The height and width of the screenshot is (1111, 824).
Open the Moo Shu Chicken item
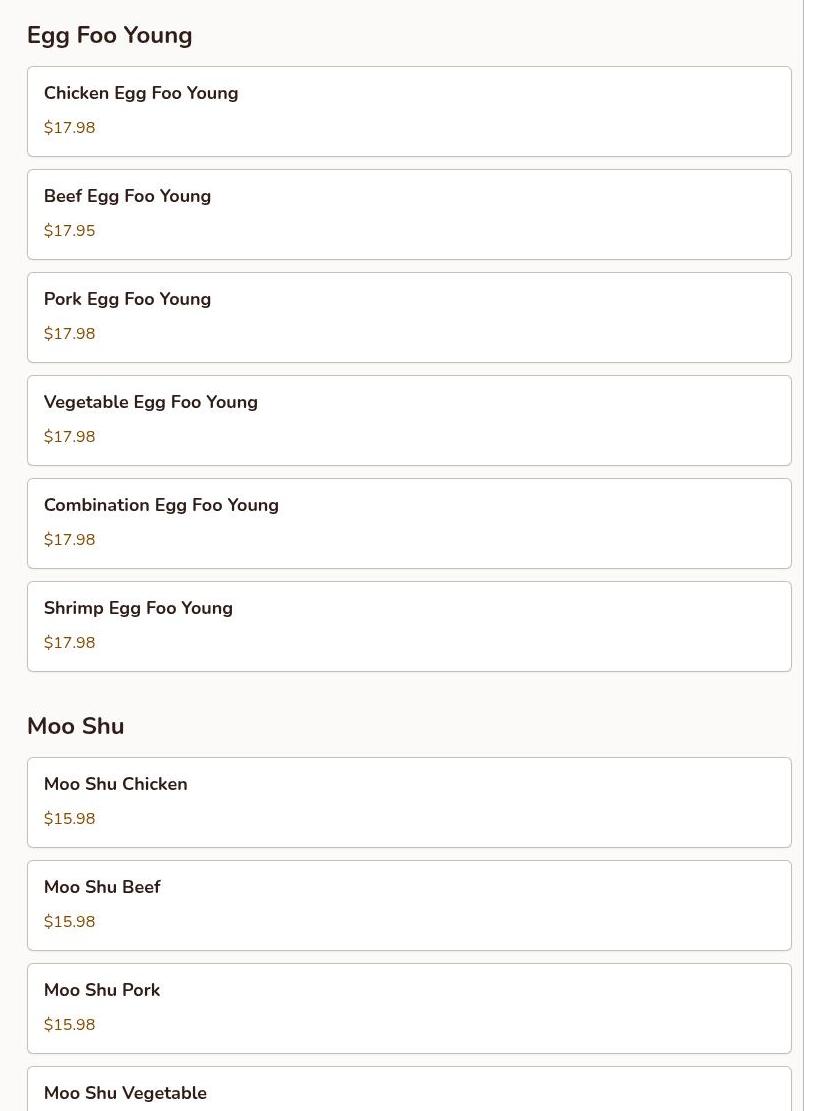click(115, 784)
